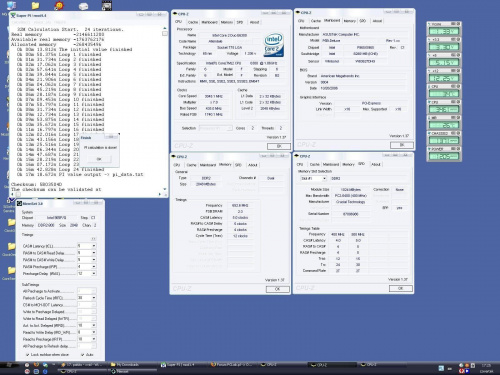
Task: Open RAS# Precharge (tRP) dropdown
Action: pos(94,267)
